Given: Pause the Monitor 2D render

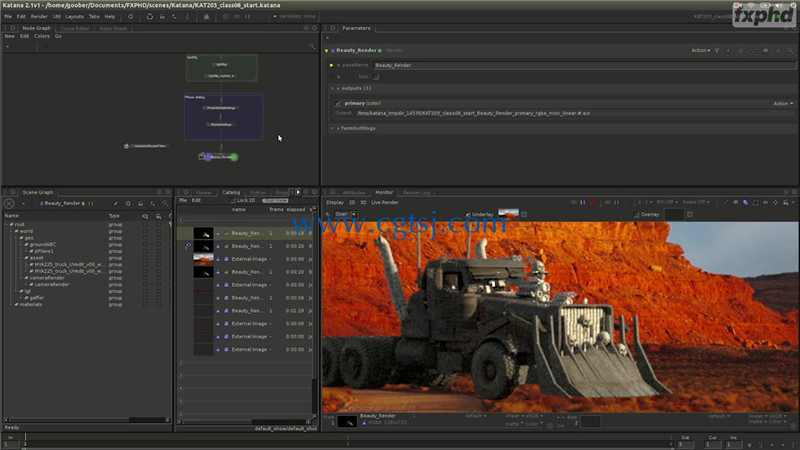Looking at the screenshot, I should pyautogui.click(x=583, y=203).
